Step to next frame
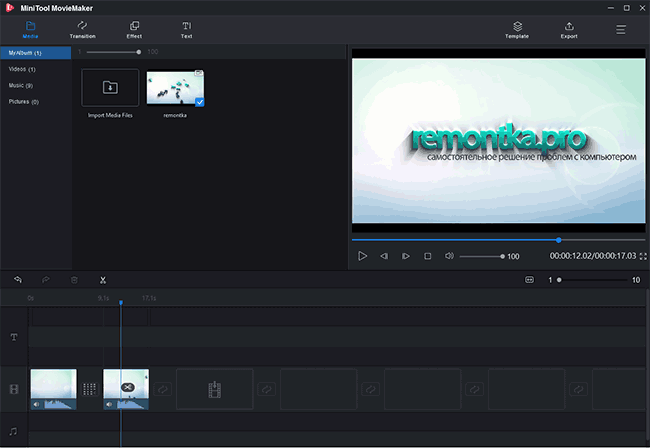650x448 pixels. pos(406,256)
